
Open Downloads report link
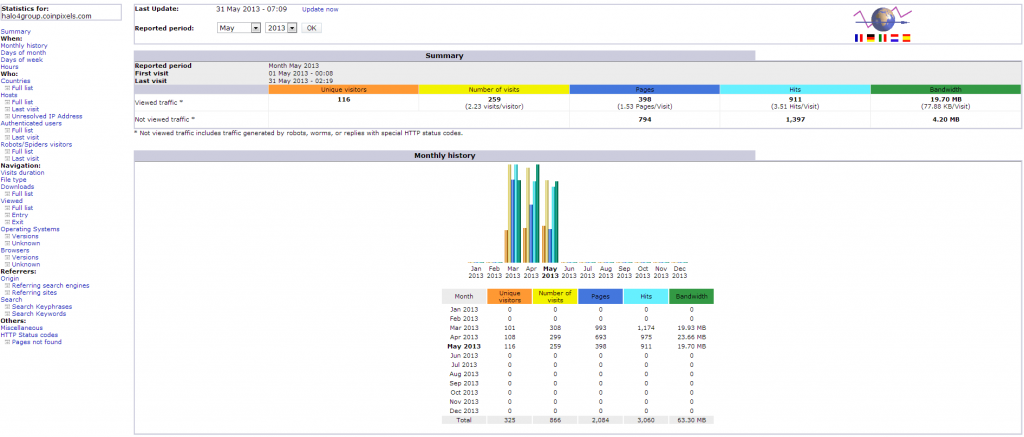point(17,187)
